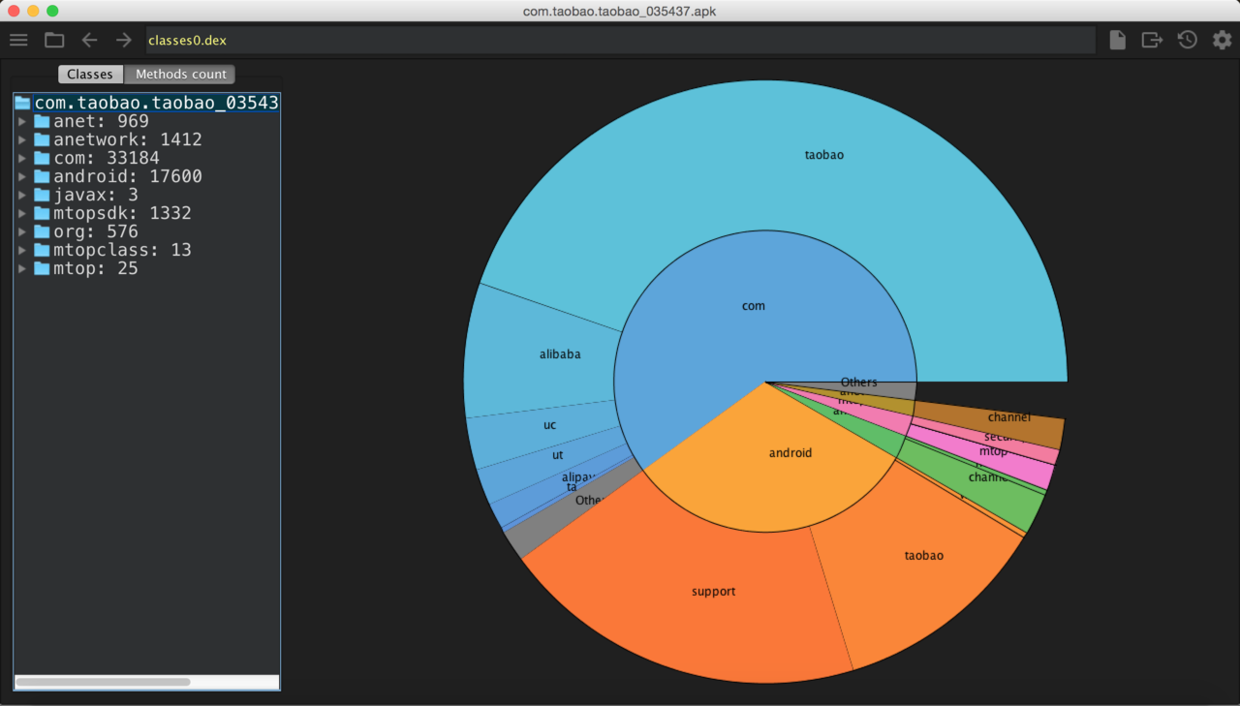The image size is (1240, 706).
Task: Expand the mtopsdk tree node
Action: pyautogui.click(x=22, y=213)
